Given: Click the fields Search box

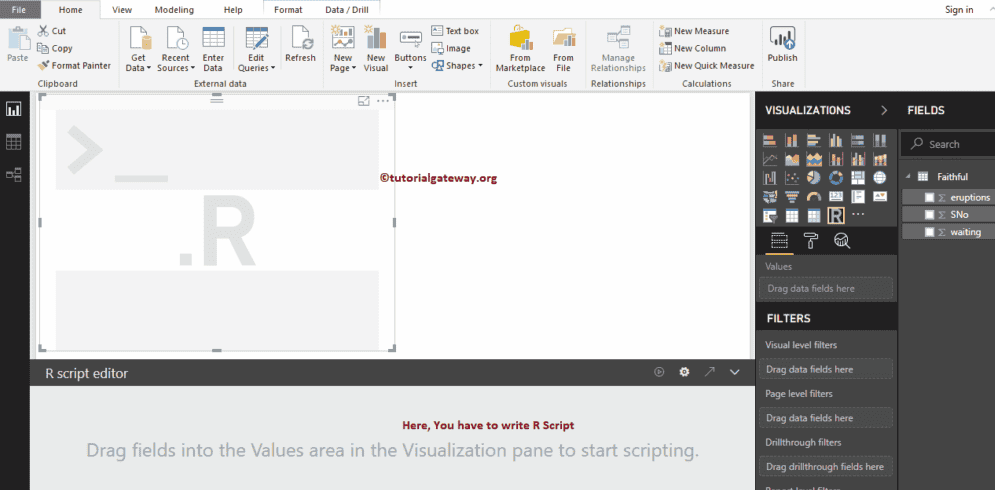Looking at the screenshot, I should pos(948,144).
